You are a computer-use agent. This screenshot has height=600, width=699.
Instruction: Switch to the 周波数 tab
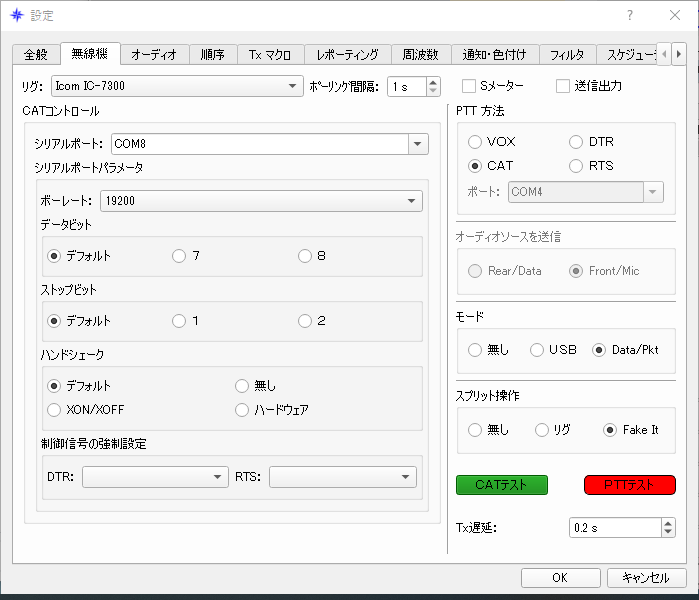pyautogui.click(x=420, y=55)
